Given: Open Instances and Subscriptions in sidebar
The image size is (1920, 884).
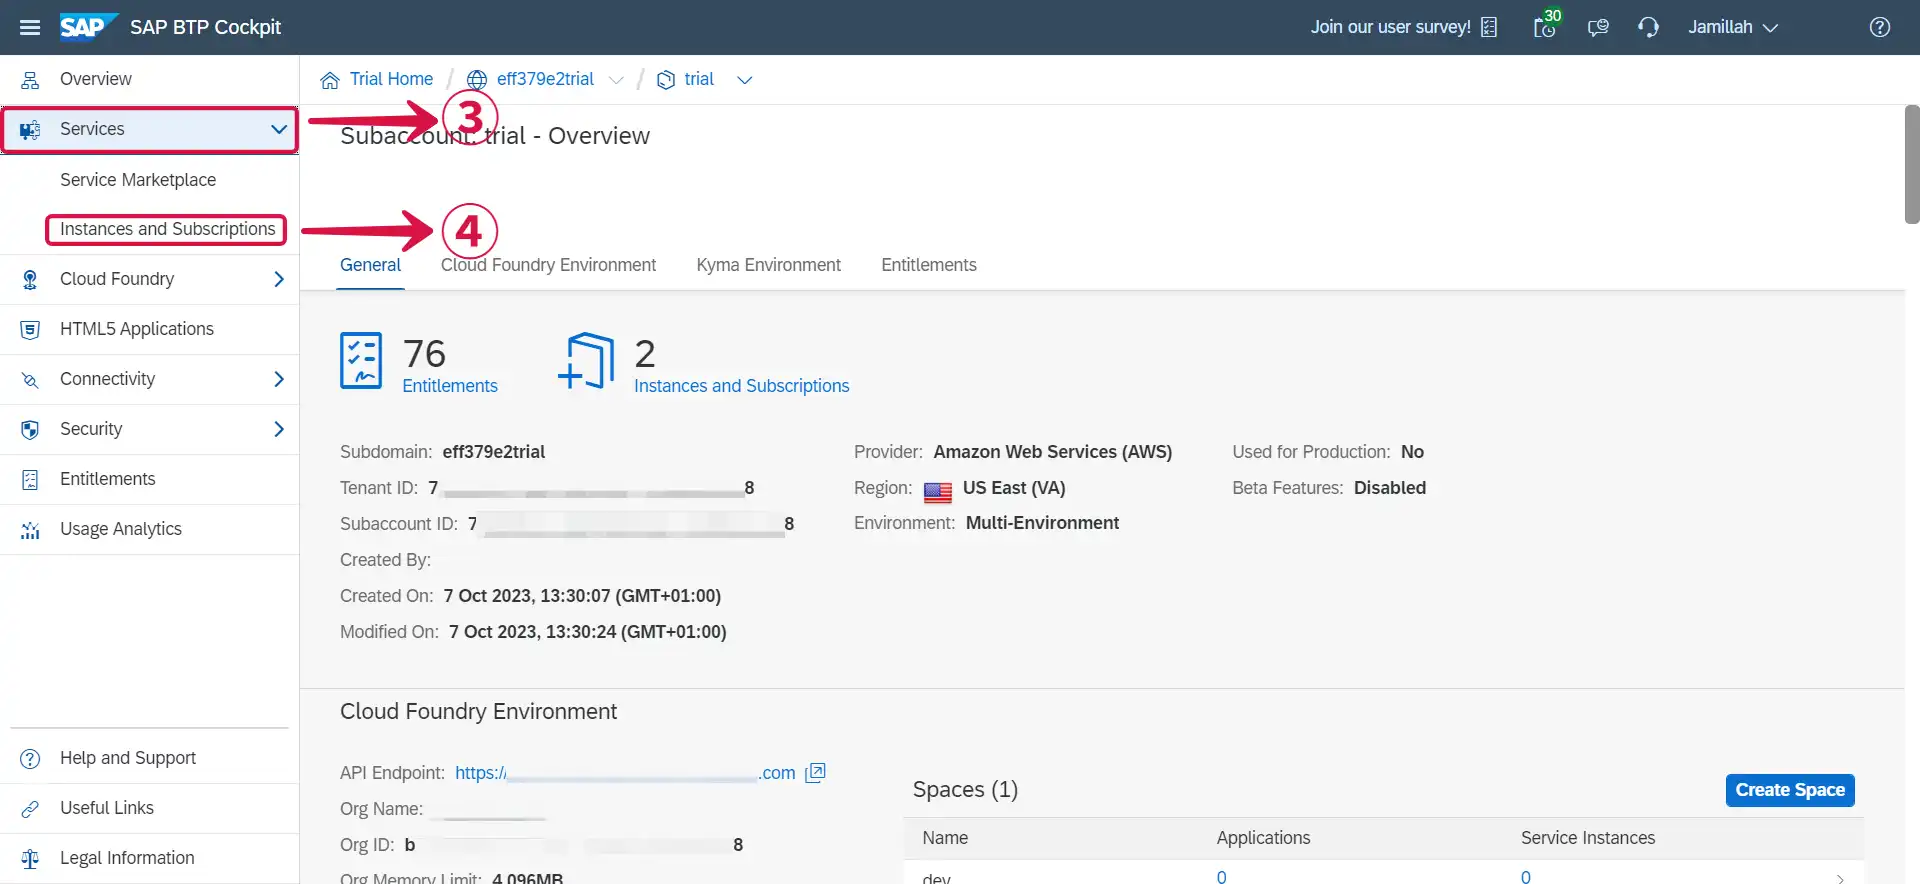Looking at the screenshot, I should click(x=166, y=229).
